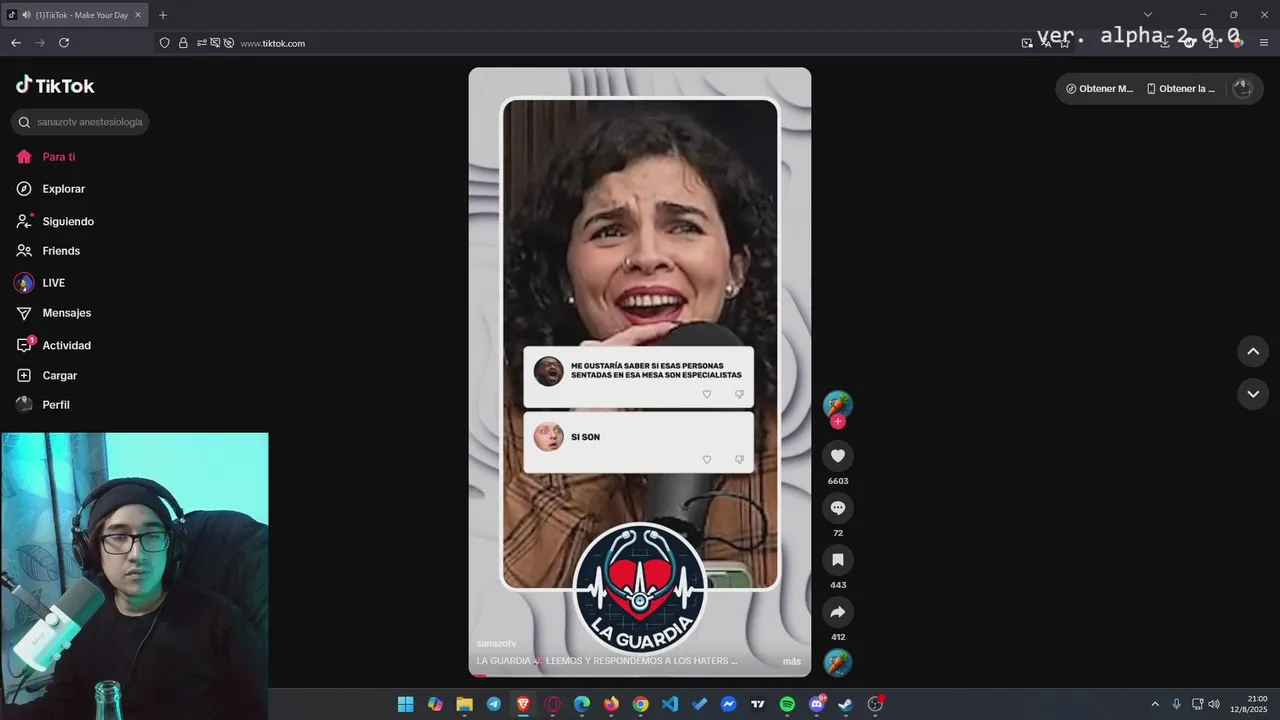This screenshot has height=720, width=1280.
Task: Expand the caption with 'más'
Action: point(791,661)
